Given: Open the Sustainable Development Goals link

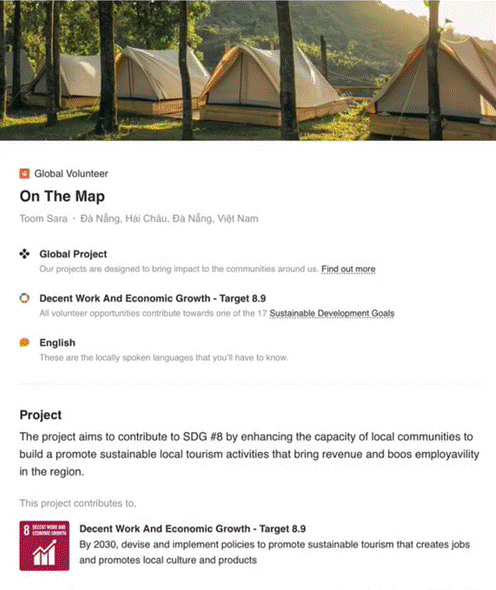Looking at the screenshot, I should coord(332,313).
